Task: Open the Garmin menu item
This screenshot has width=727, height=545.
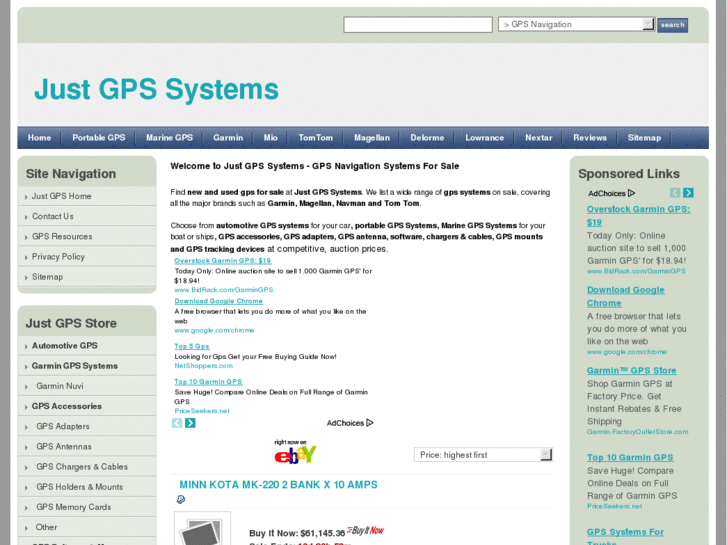Action: click(x=228, y=138)
